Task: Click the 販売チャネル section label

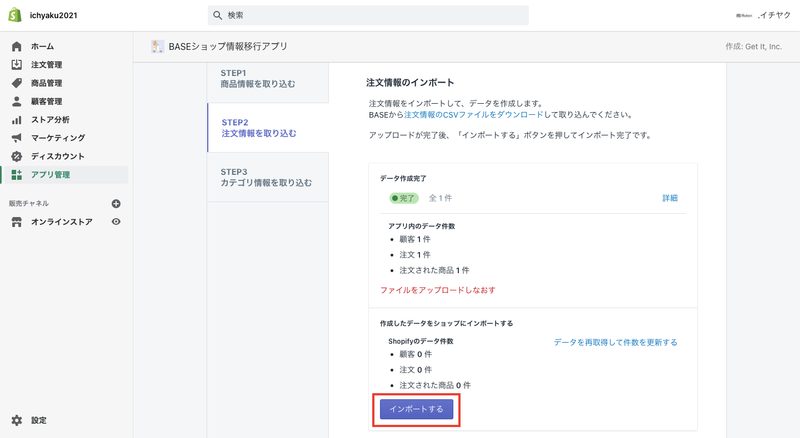Action: click(29, 203)
